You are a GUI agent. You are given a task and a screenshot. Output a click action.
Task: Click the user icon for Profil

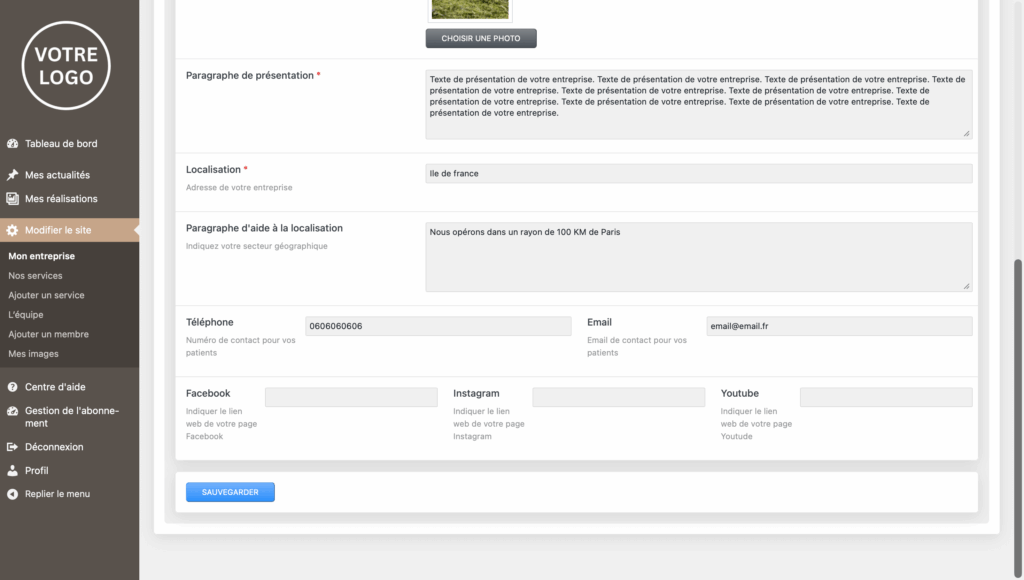[13, 471]
